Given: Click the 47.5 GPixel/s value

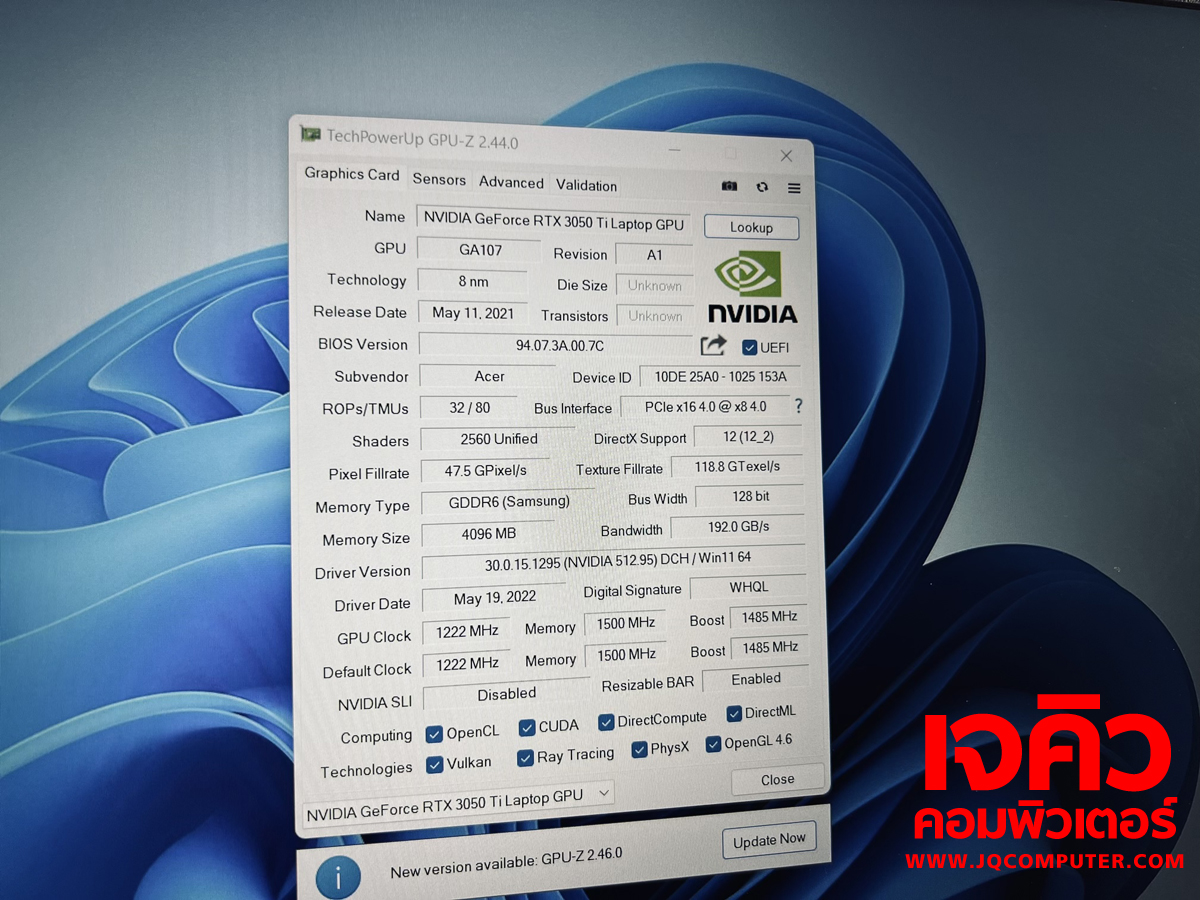Looking at the screenshot, I should coord(486,470).
